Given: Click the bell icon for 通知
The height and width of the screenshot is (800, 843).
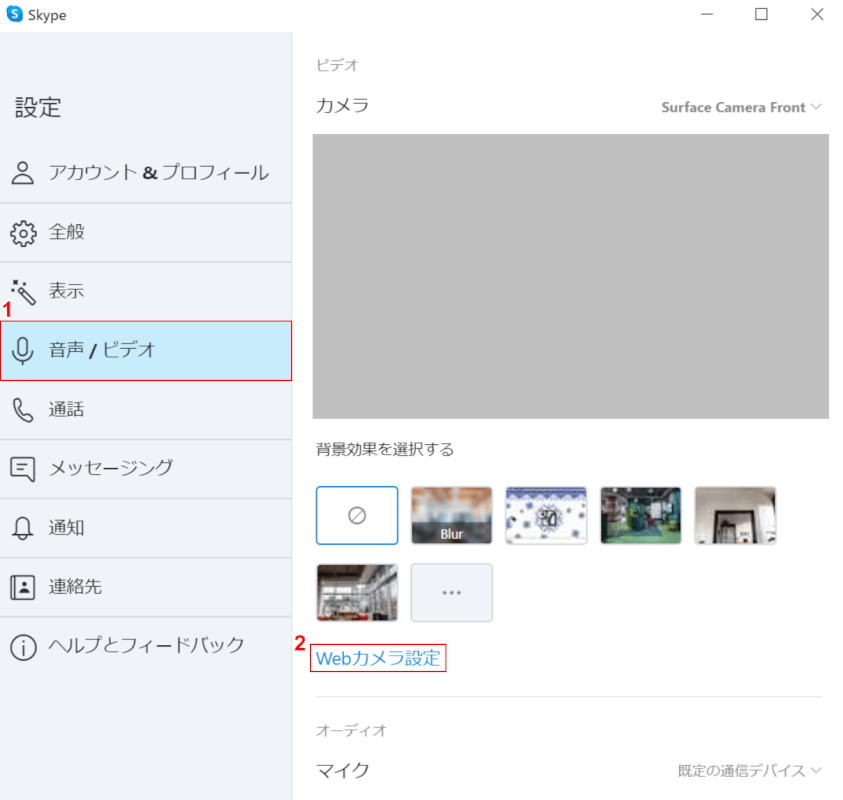Looking at the screenshot, I should click(x=23, y=527).
